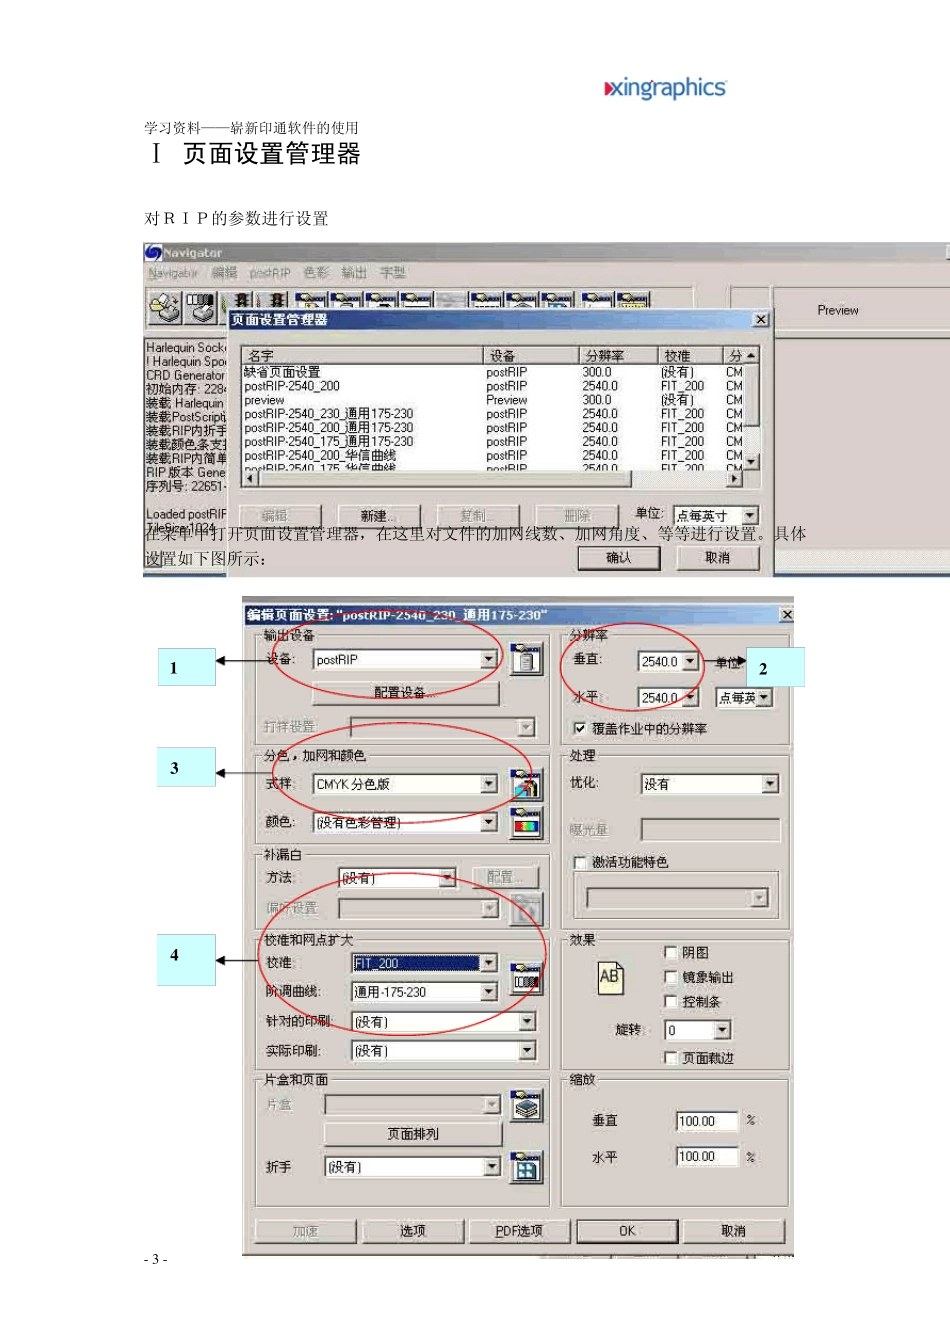This screenshot has height=1344, width=950.
Task: Open the 优化 dropdown
Action: (x=770, y=784)
